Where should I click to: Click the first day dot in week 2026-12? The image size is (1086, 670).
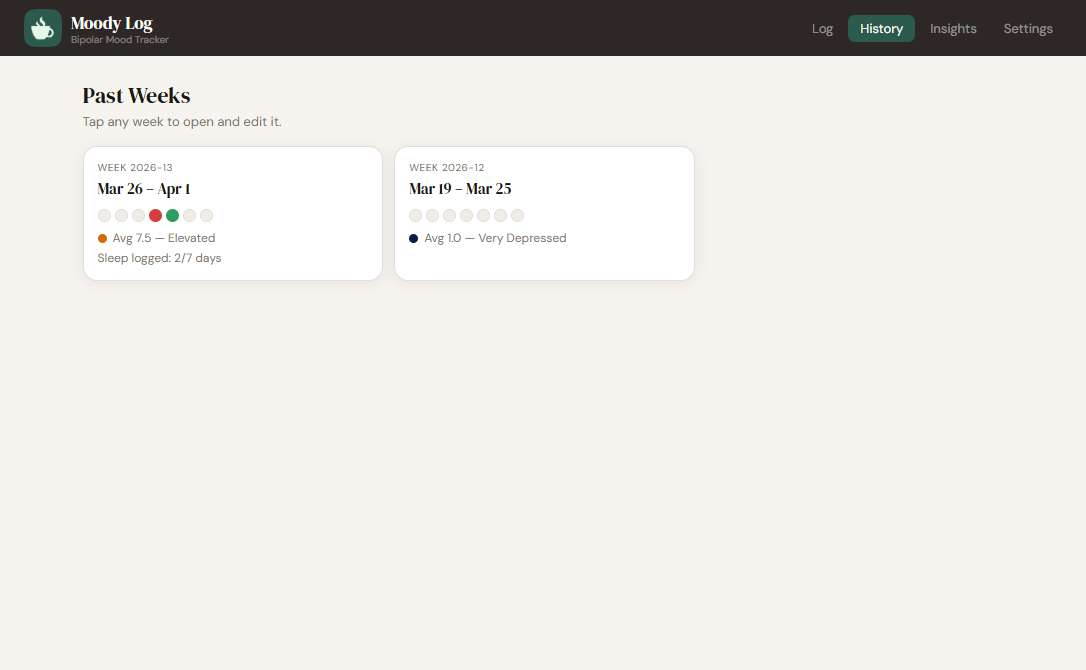[x=416, y=215]
